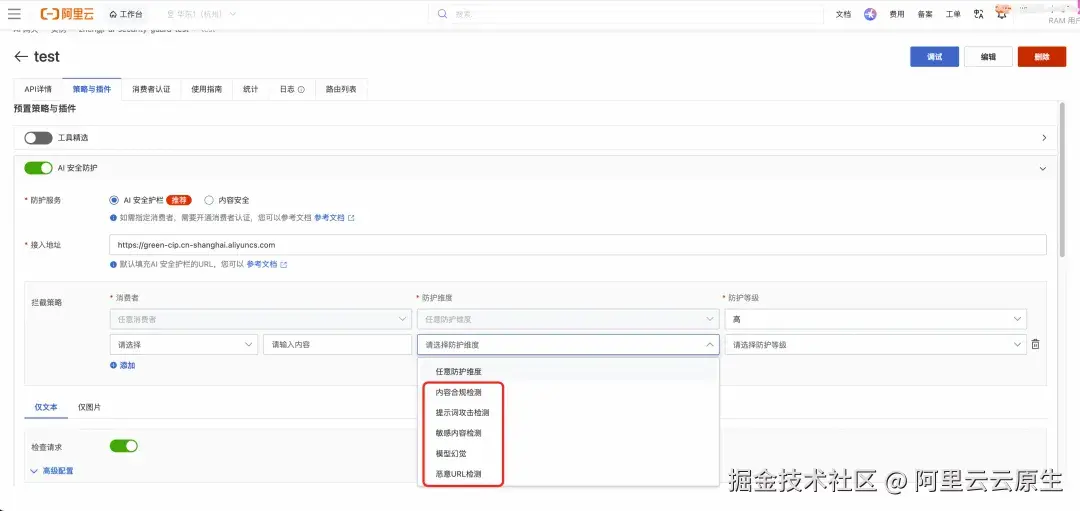Viewport: 1080px width, 511px height.
Task: Open the hamburger navigation menu
Action: [x=14, y=14]
